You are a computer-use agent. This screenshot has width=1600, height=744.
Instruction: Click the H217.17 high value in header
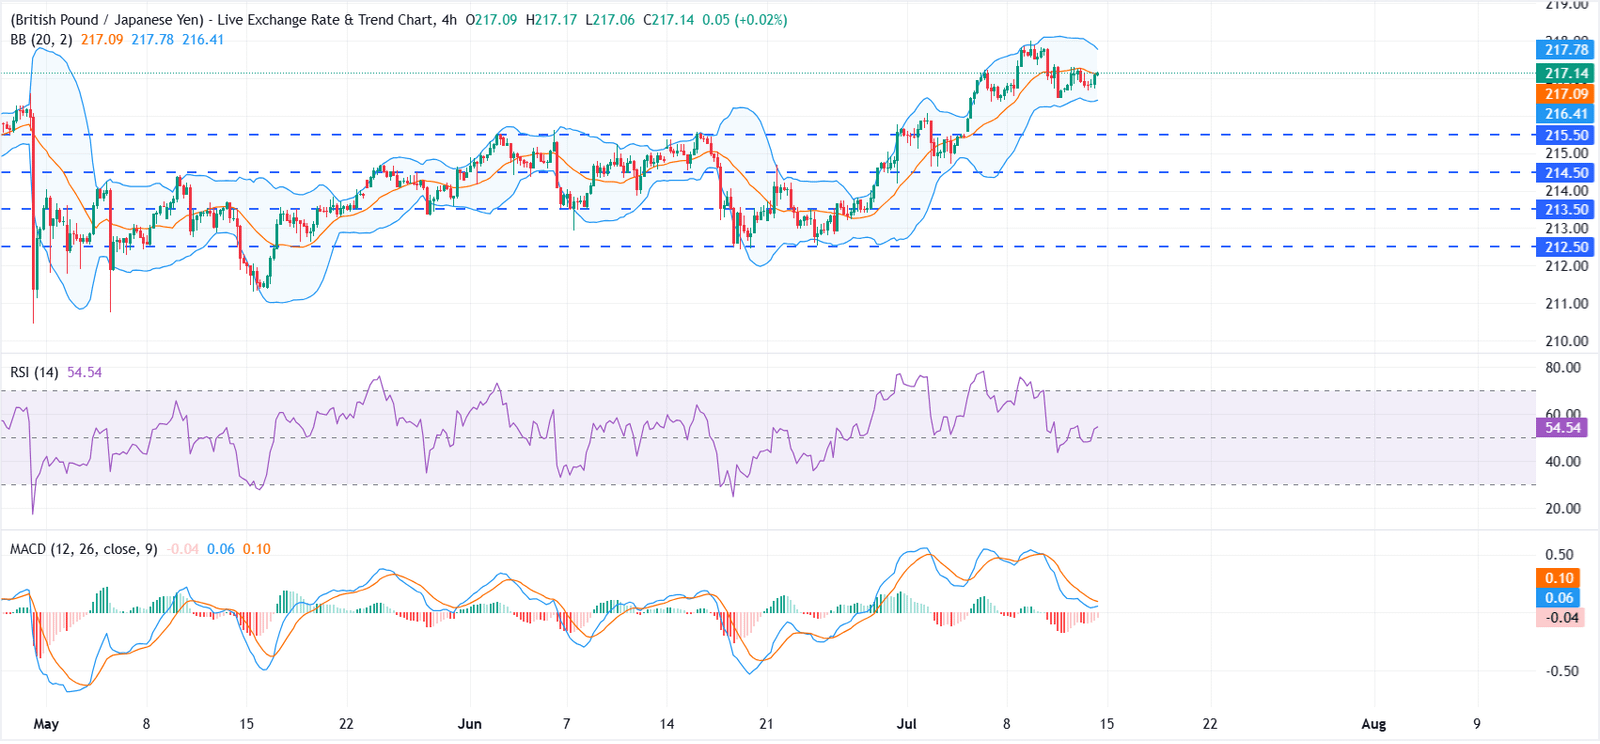tap(552, 20)
